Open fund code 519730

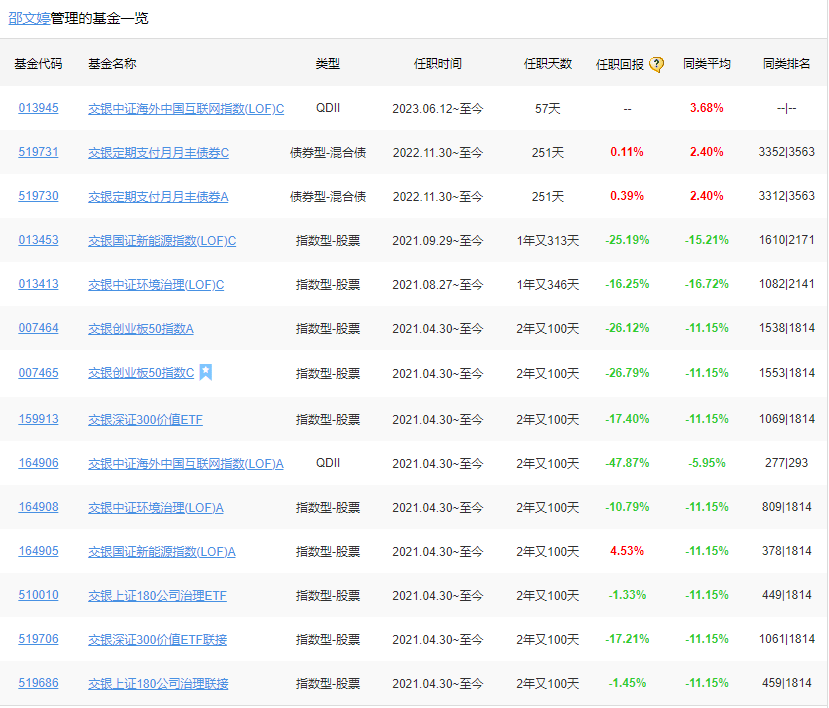[38, 197]
